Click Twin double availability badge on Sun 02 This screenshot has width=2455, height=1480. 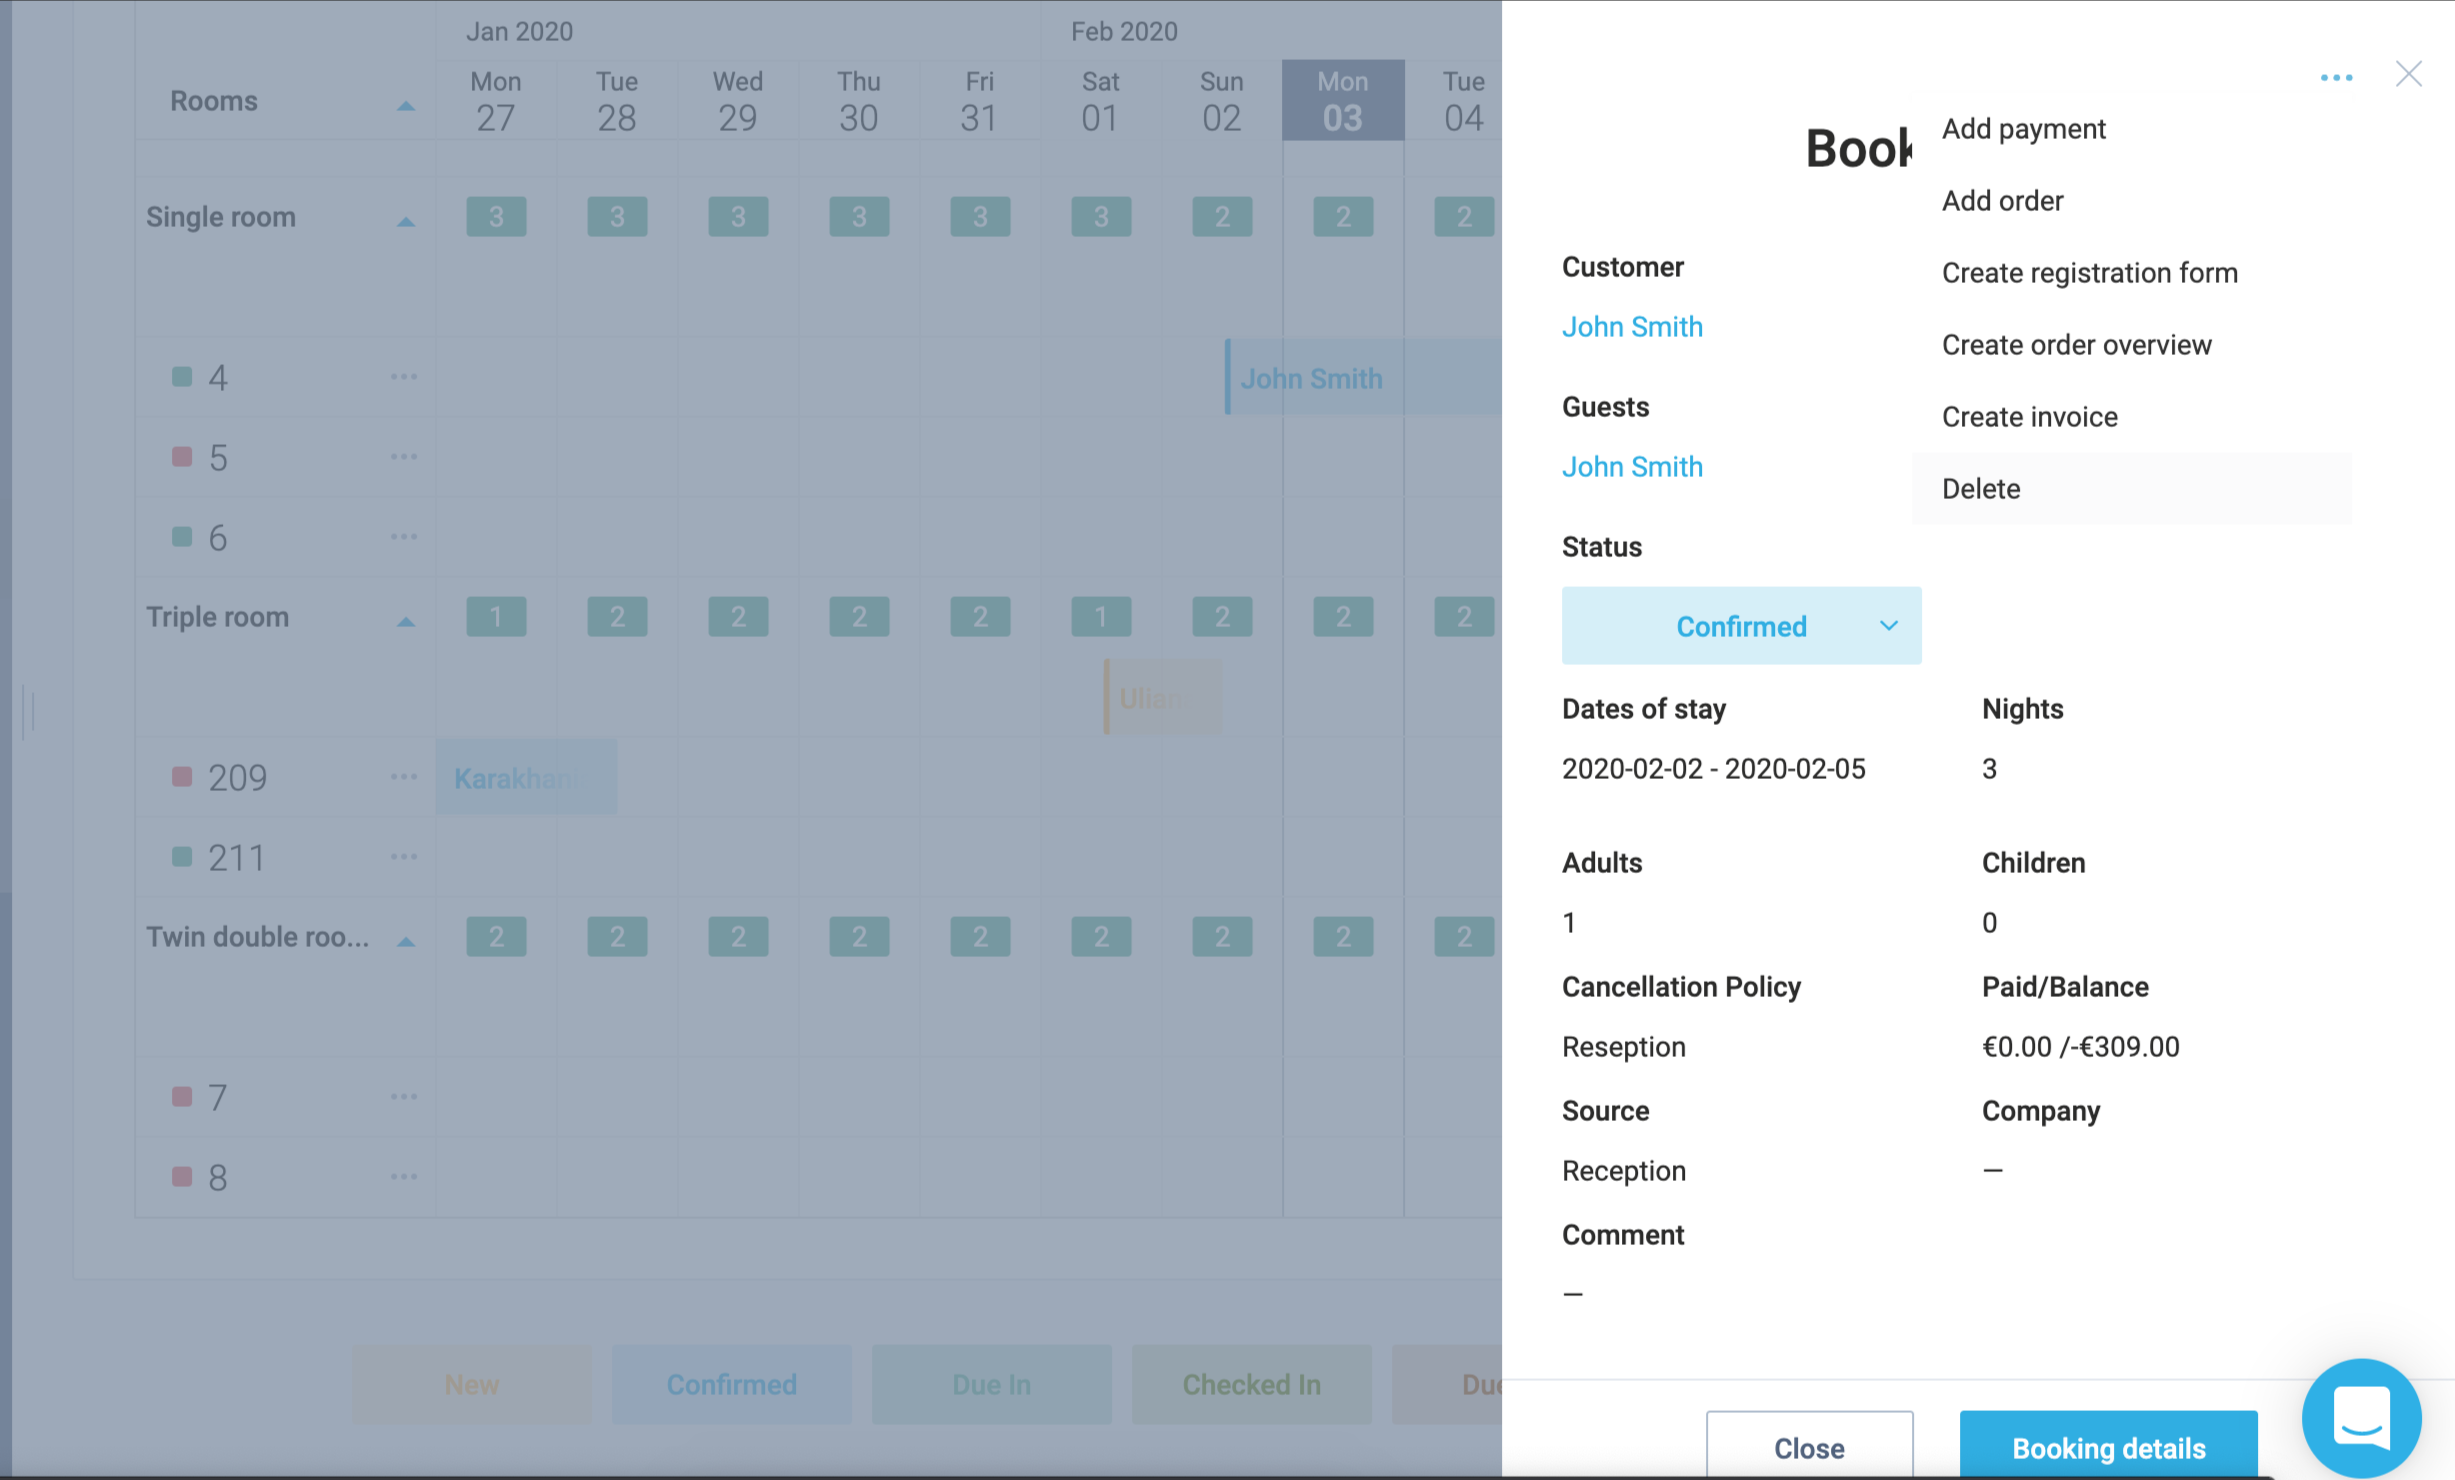(1222, 937)
